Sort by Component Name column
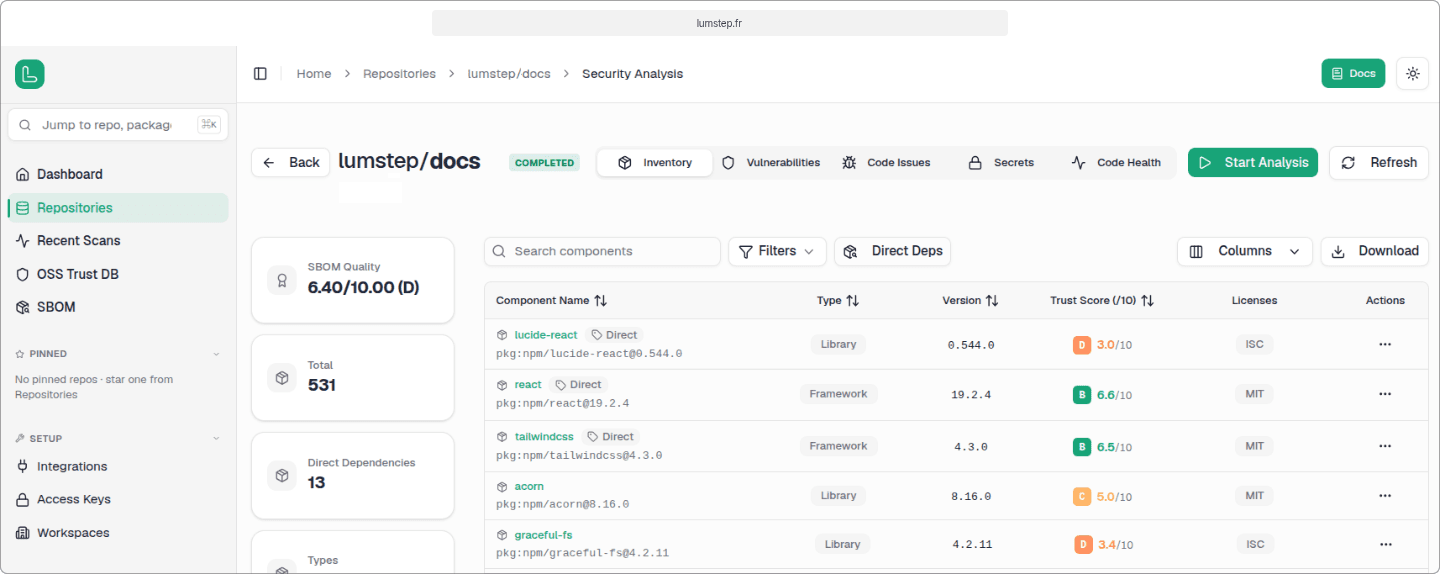Screen dimensions: 1440x574 (551, 300)
